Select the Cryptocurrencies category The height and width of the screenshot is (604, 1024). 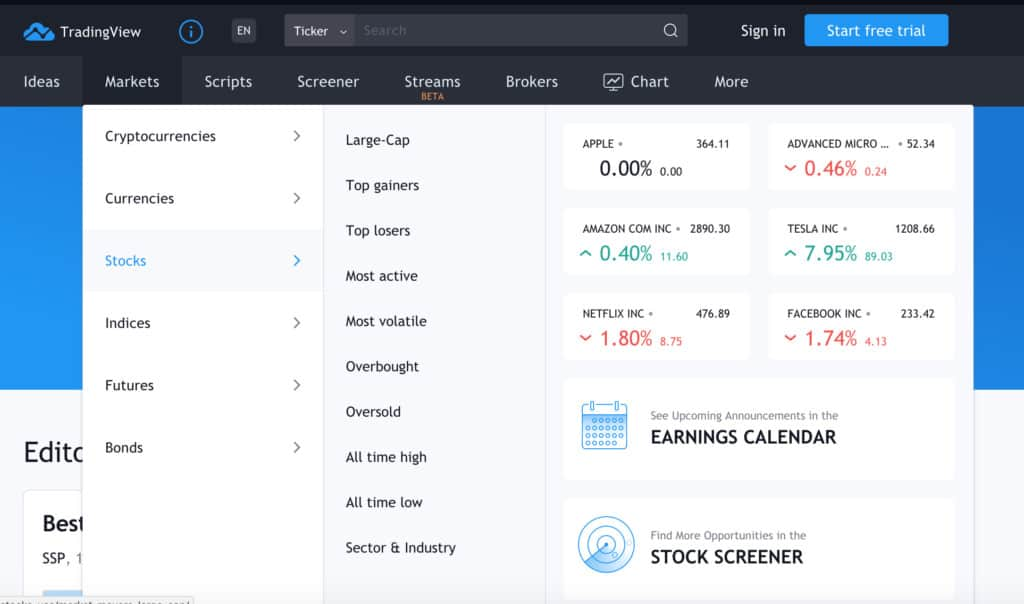tap(202, 136)
